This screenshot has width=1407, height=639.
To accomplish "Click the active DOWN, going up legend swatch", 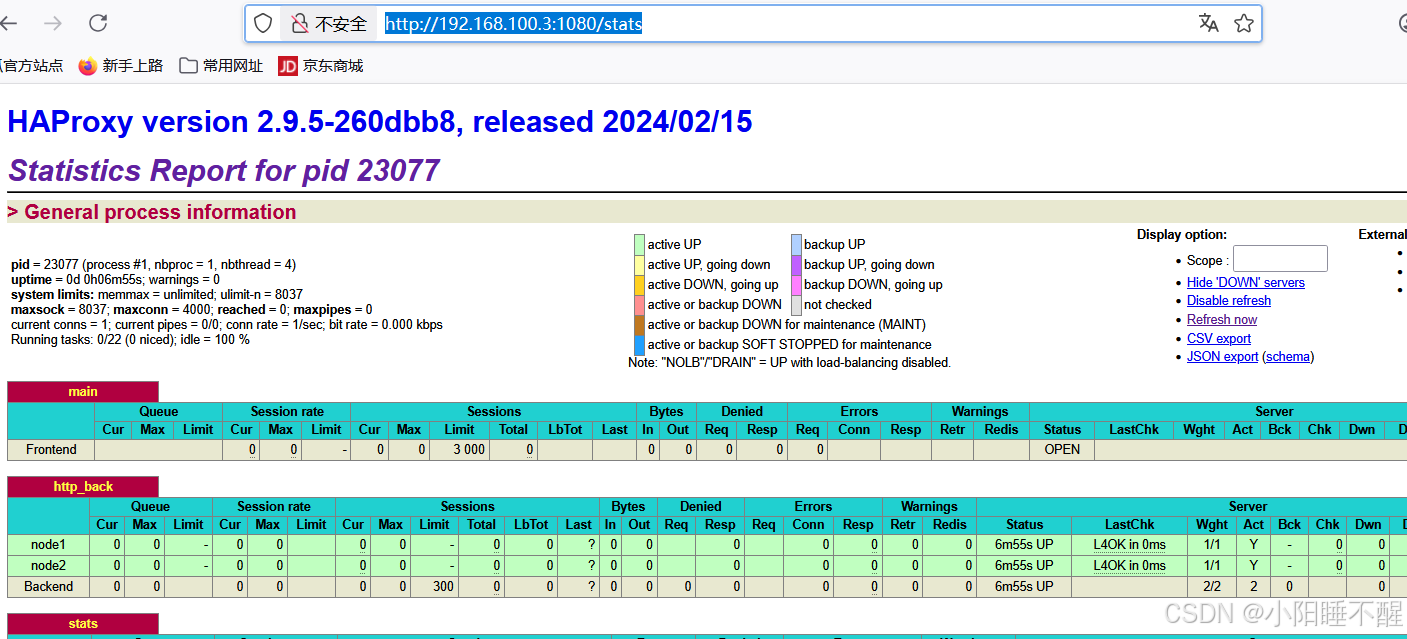I will [x=639, y=285].
